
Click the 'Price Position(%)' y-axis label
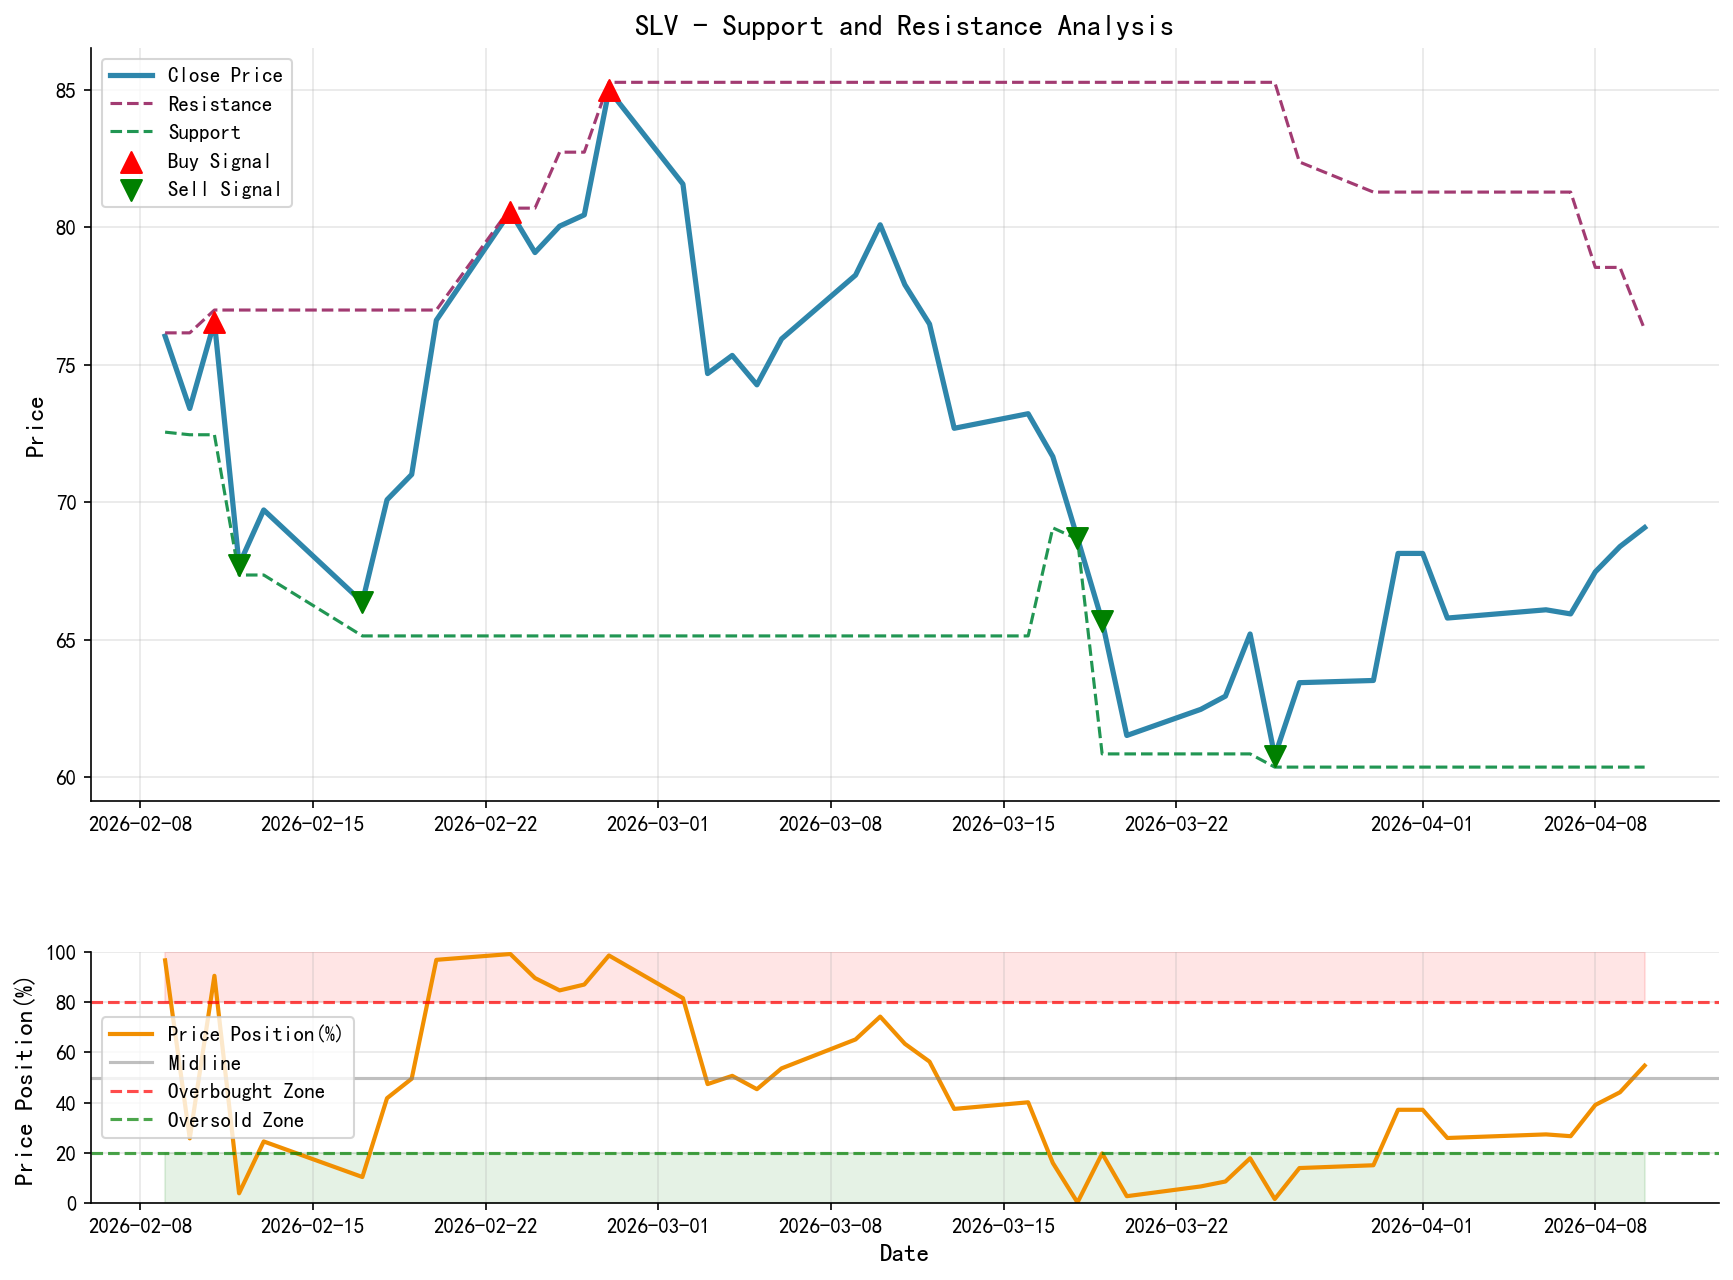coord(25,1081)
